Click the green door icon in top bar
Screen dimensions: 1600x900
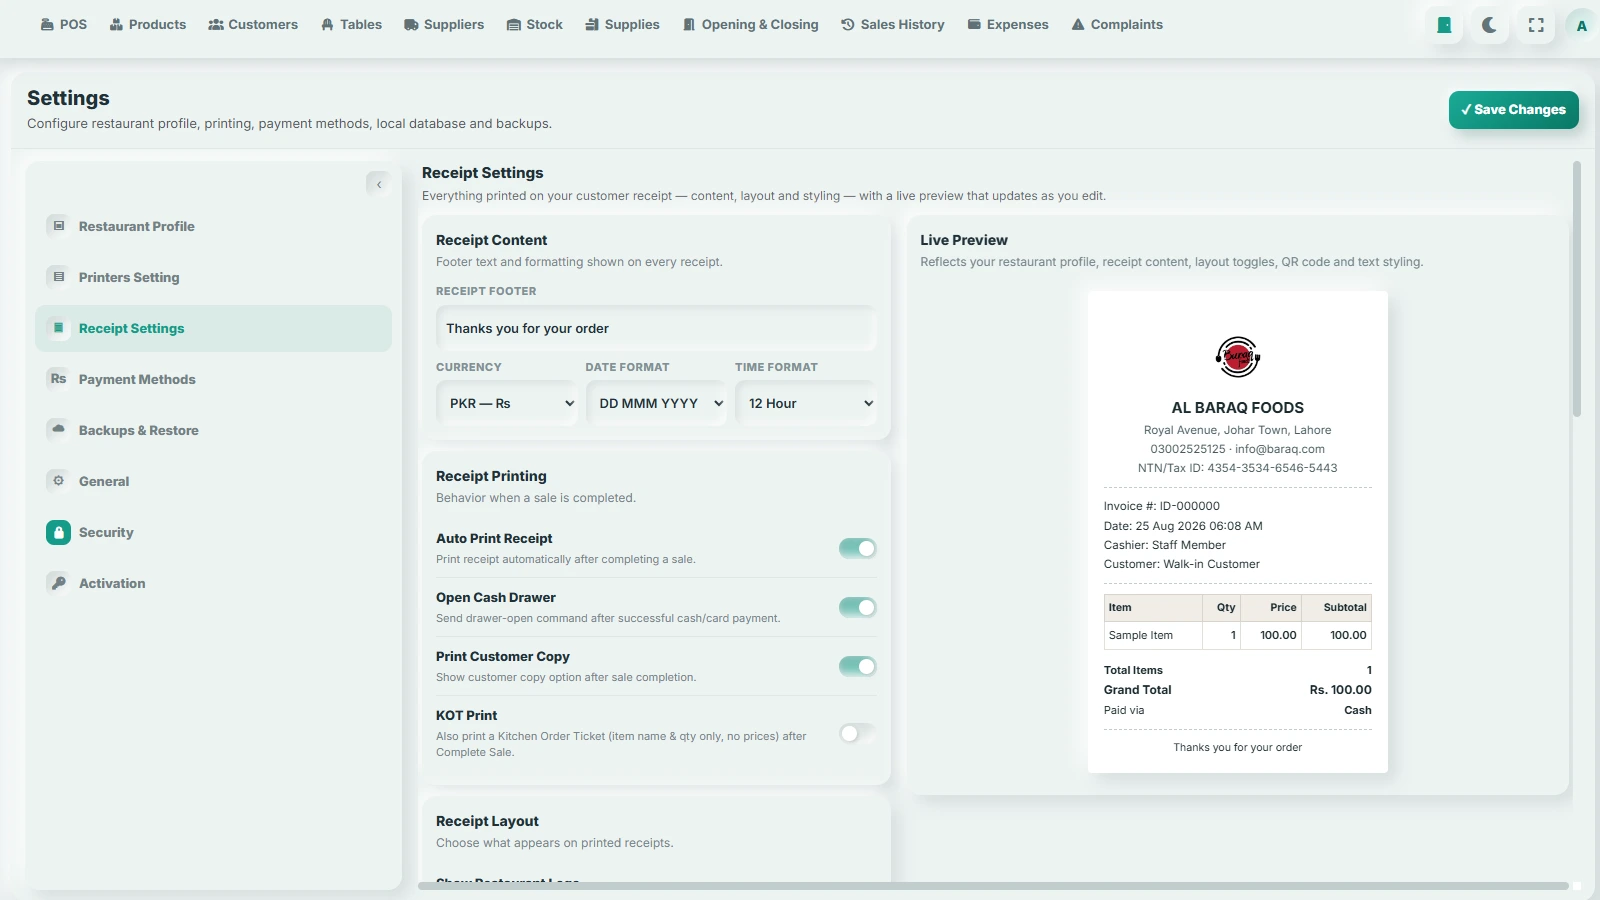tap(1444, 25)
